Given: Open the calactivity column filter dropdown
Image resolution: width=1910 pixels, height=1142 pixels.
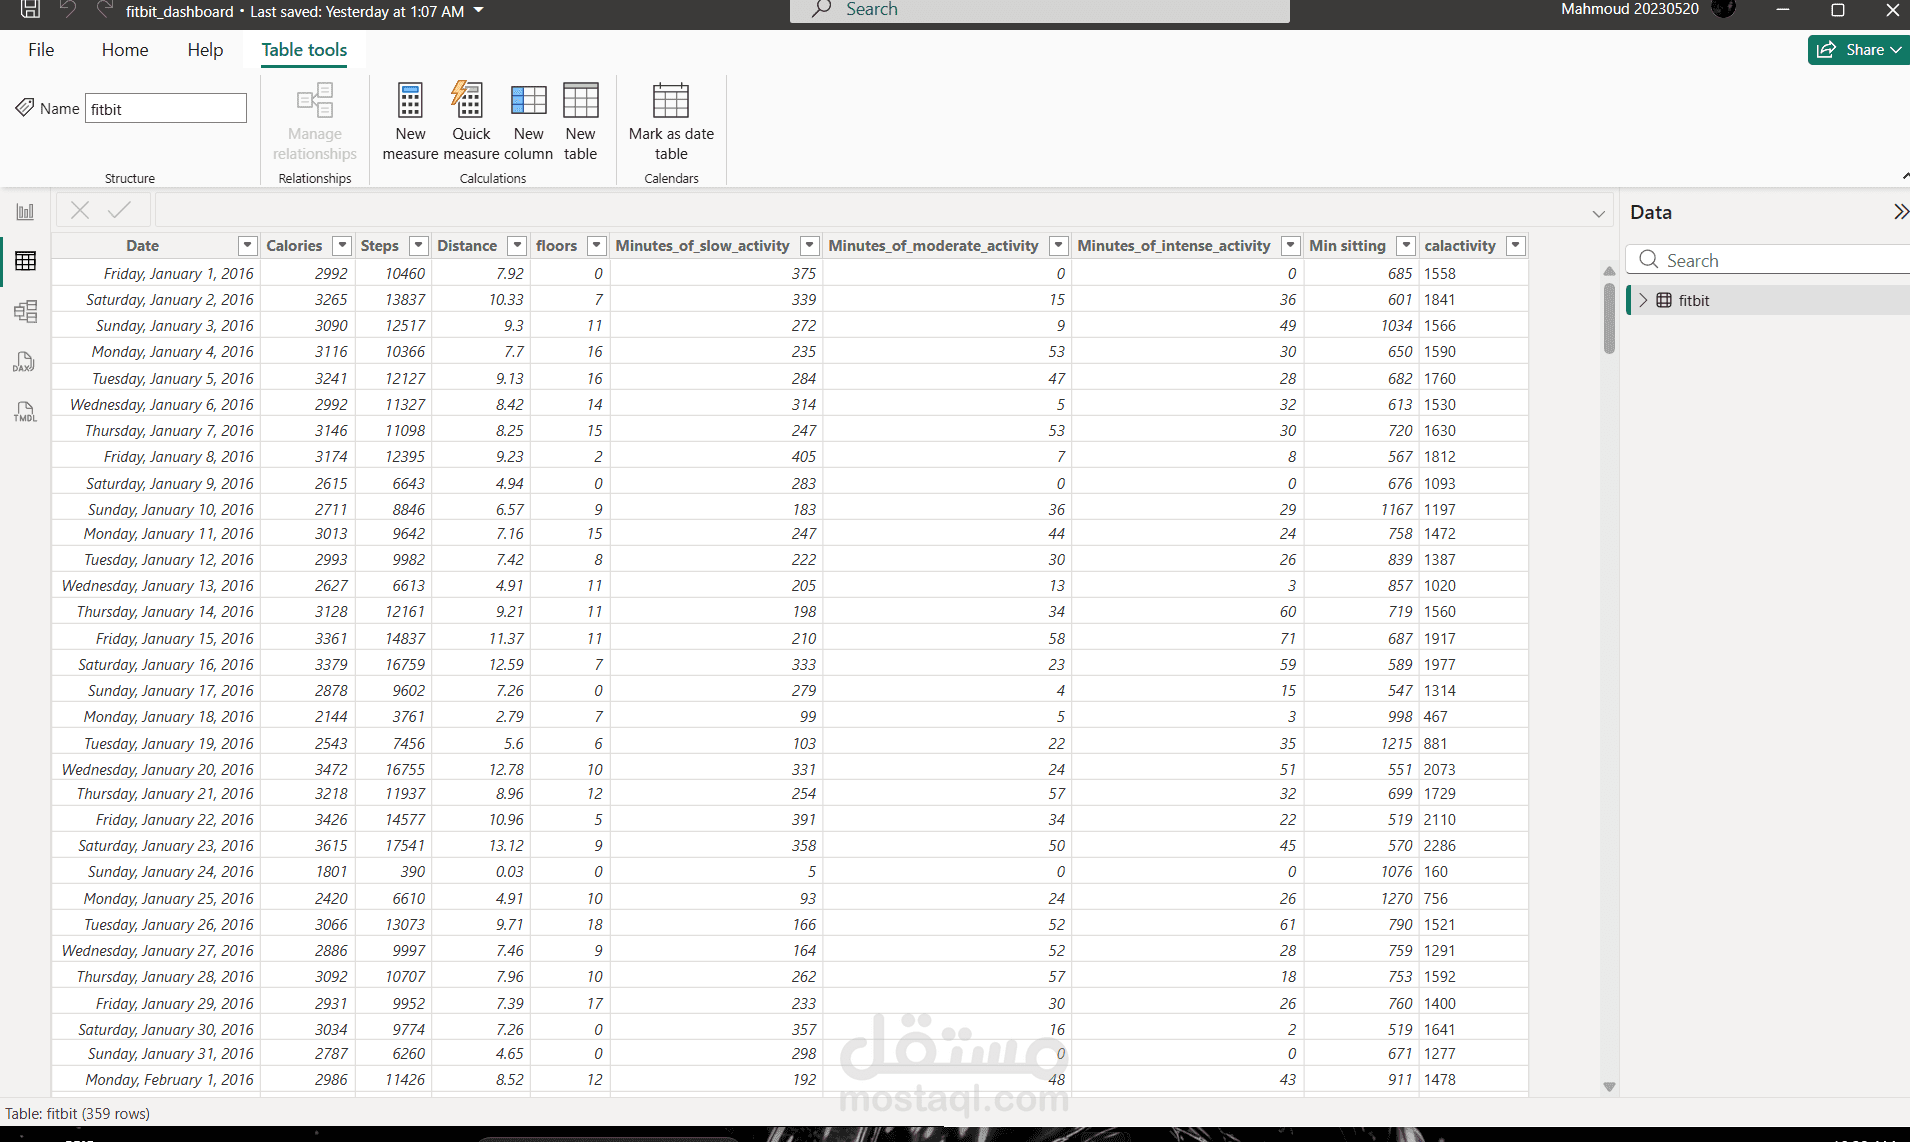Looking at the screenshot, I should (x=1516, y=246).
